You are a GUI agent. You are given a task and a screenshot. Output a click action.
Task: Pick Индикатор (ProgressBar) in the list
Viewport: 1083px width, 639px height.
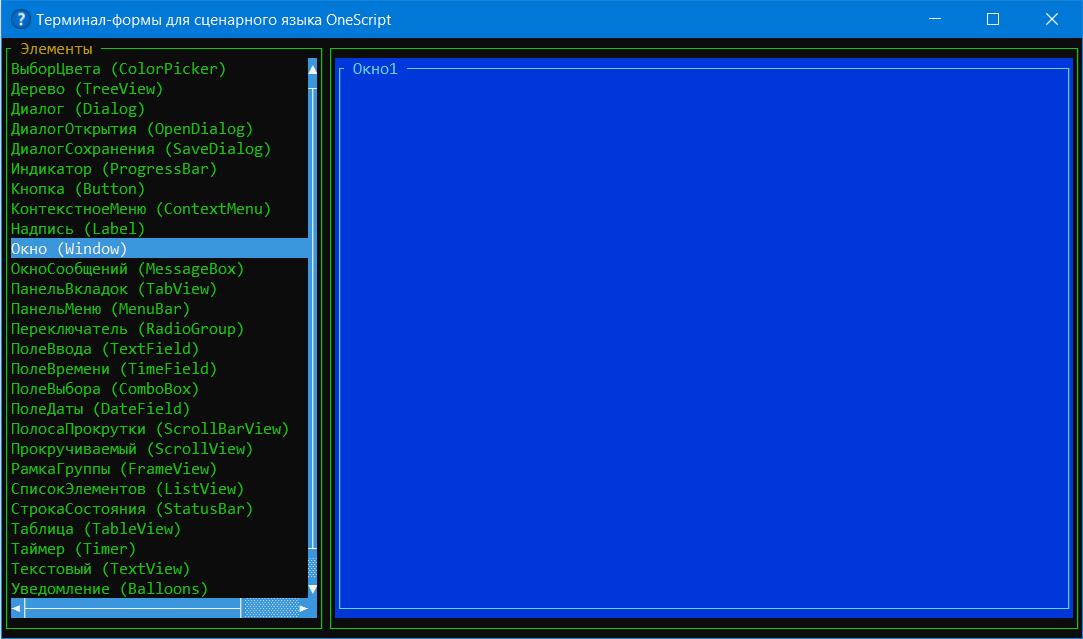tap(113, 169)
